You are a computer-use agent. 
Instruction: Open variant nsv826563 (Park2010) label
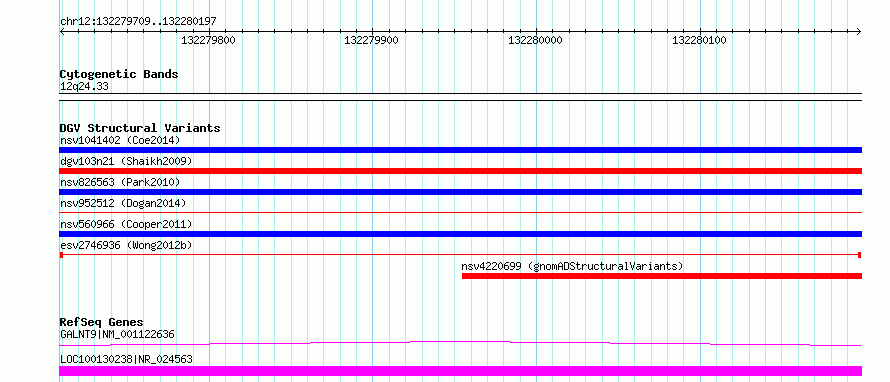pyautogui.click(x=120, y=182)
